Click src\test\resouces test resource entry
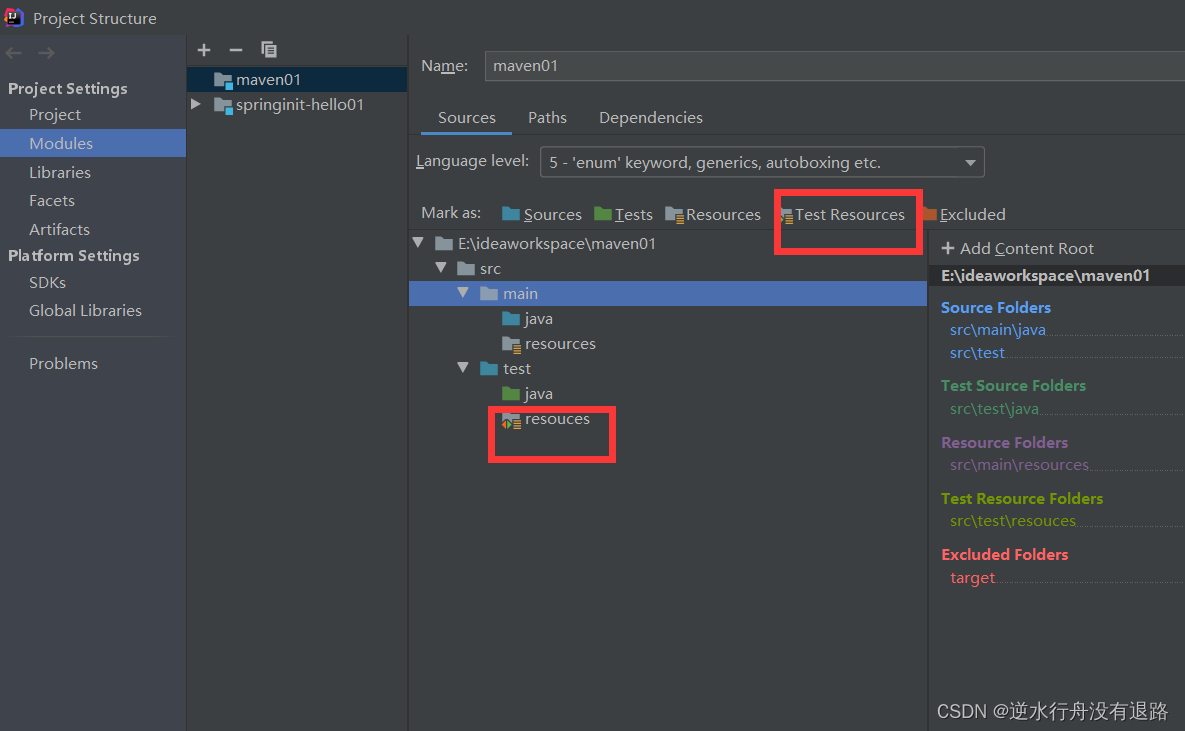 click(1013, 521)
